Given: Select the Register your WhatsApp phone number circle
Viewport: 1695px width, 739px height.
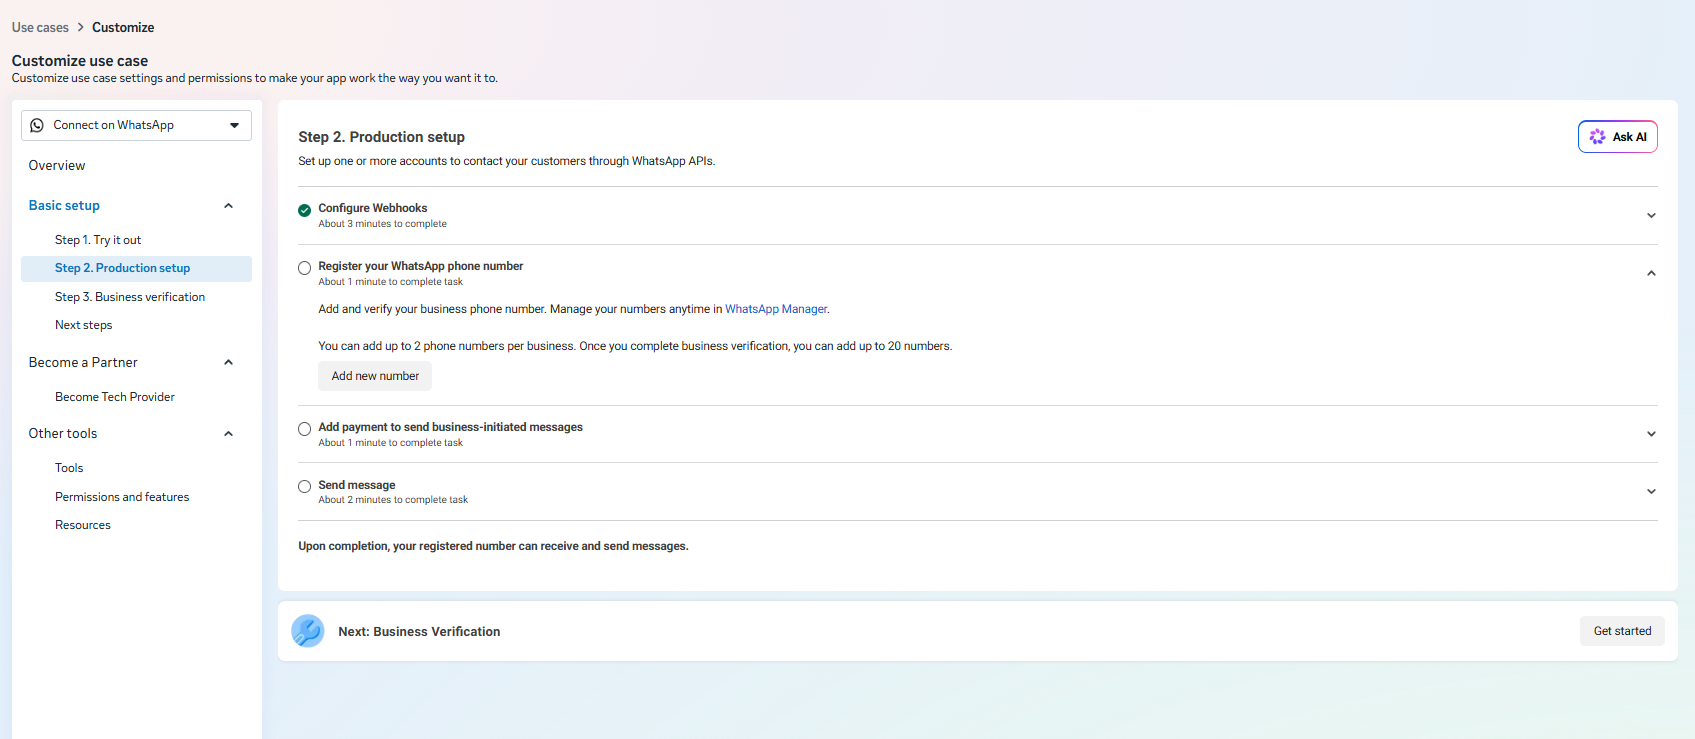Looking at the screenshot, I should 304,268.
